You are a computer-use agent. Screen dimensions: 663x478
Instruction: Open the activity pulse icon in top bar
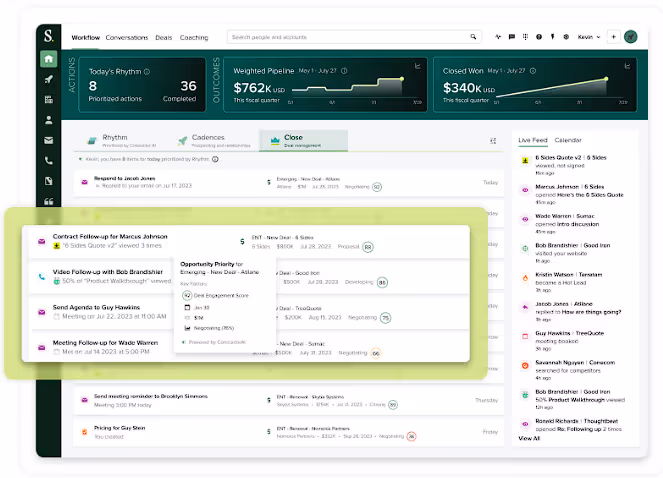click(x=498, y=37)
